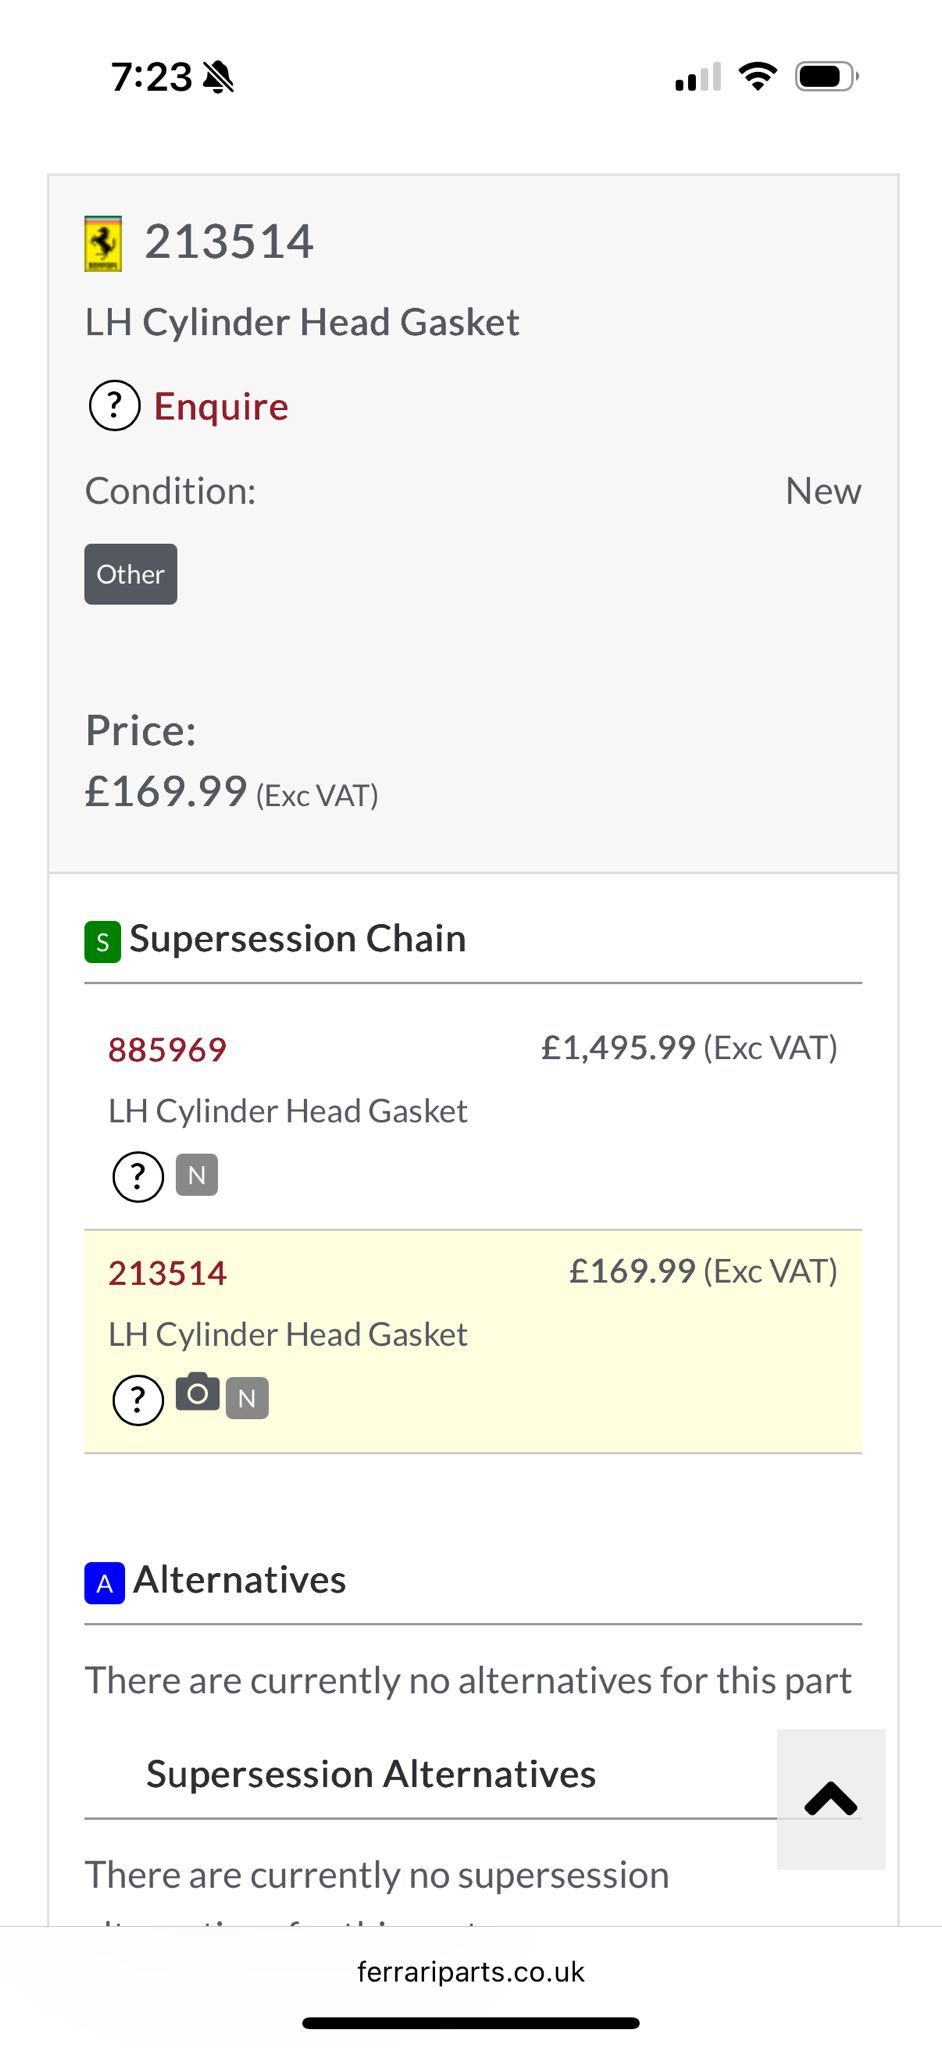View photo via camera icon for 213514

(197, 1392)
